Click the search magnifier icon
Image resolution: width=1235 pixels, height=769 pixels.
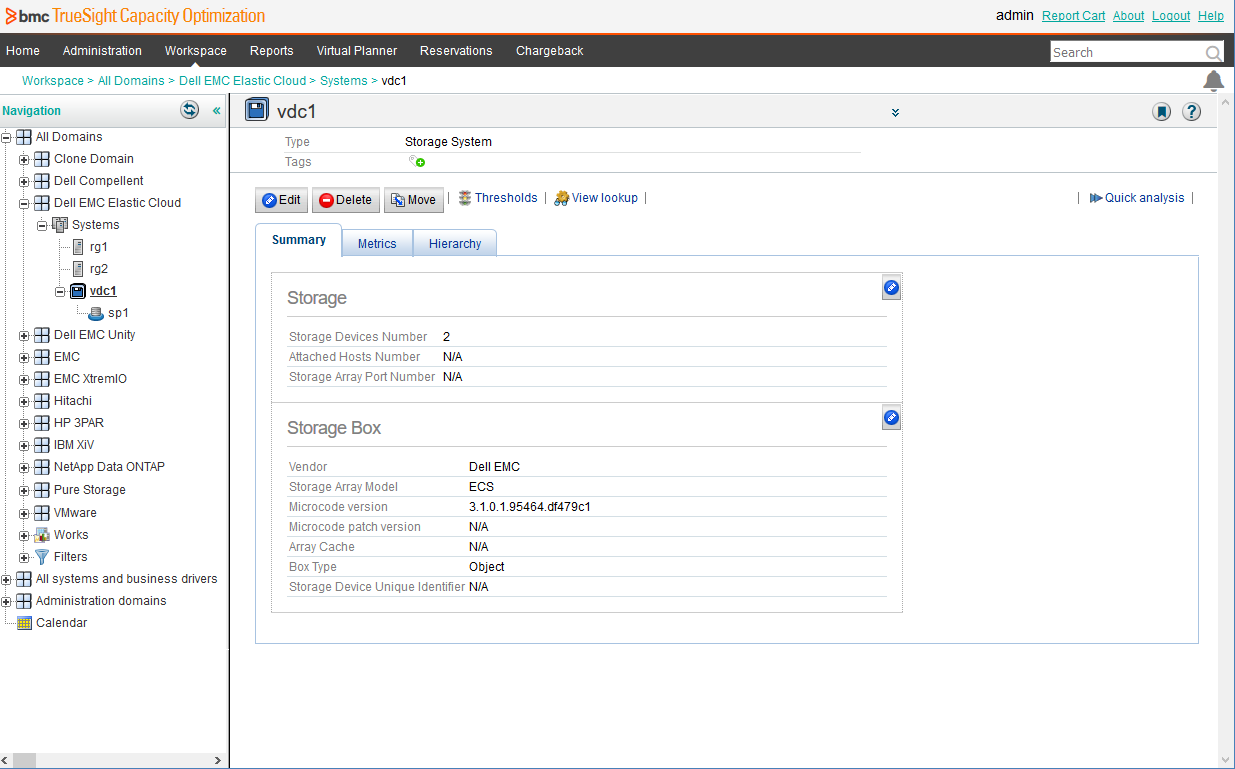click(x=1213, y=53)
